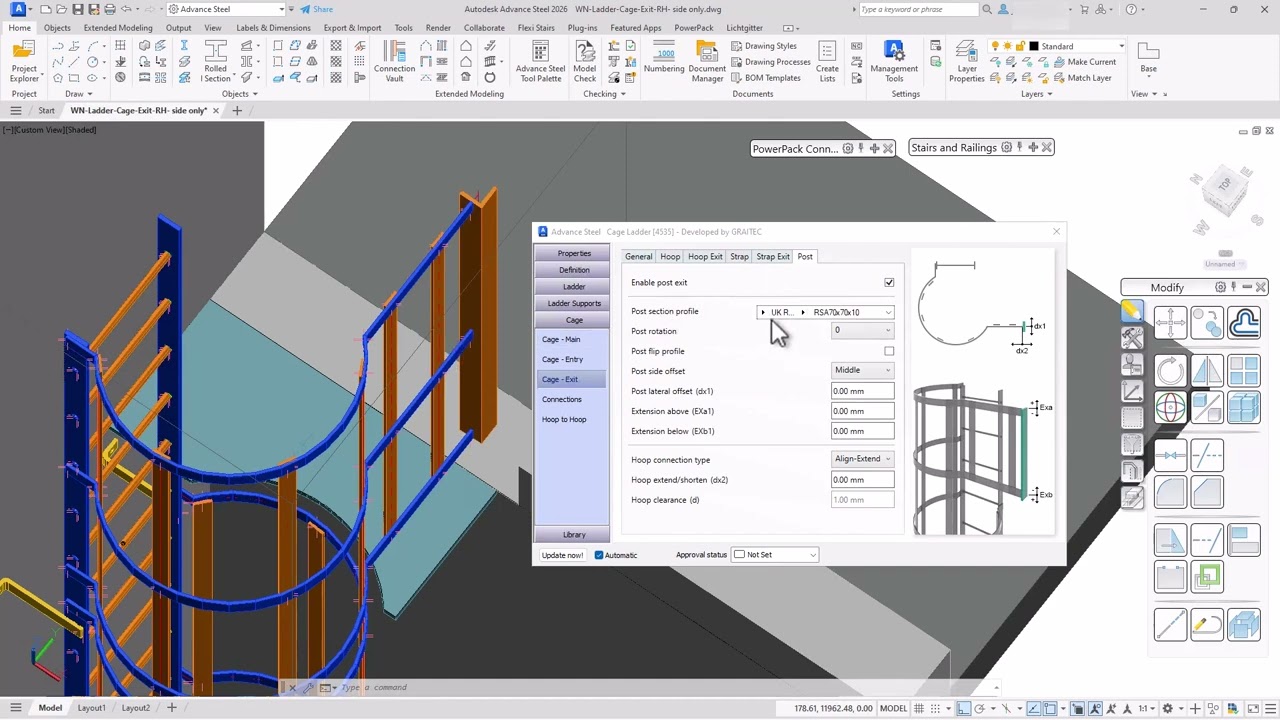This screenshot has height=720, width=1280.
Task: Open status bar workspace switching gear
Action: [1167, 708]
